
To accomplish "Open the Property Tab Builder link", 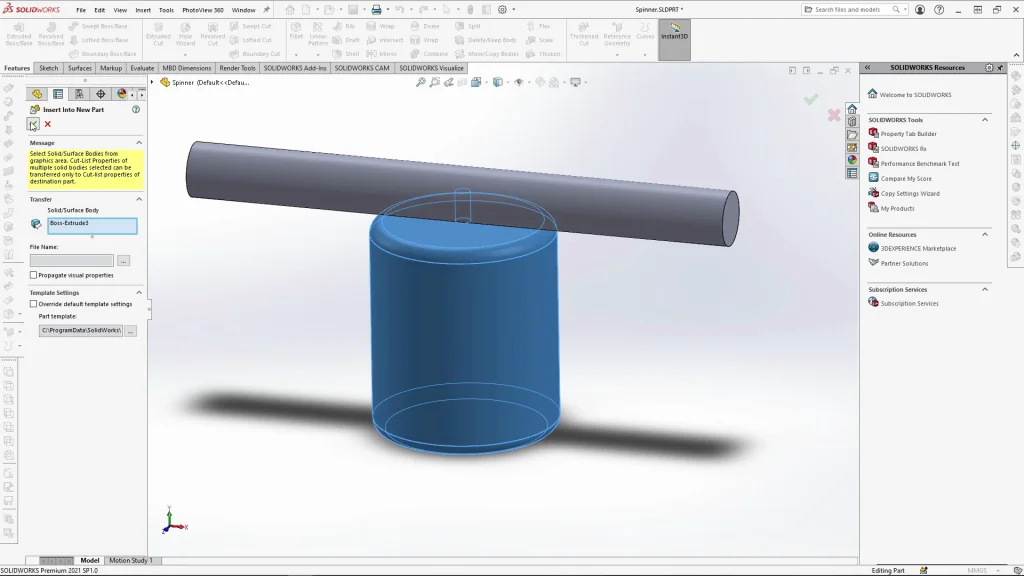I will coord(908,134).
